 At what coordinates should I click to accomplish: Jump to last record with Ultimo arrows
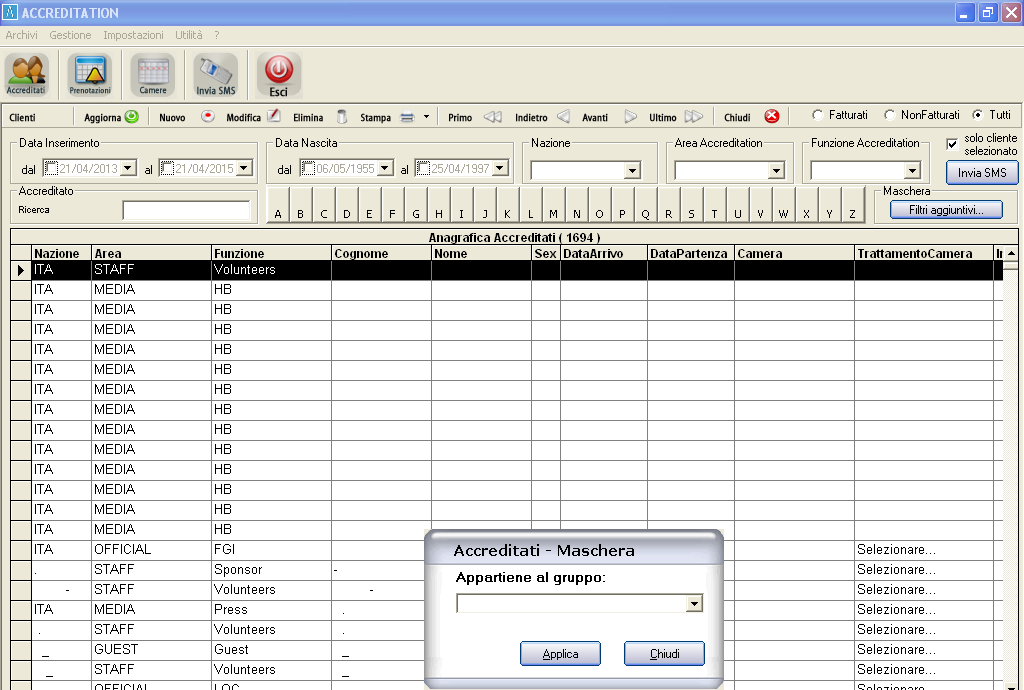click(694, 117)
